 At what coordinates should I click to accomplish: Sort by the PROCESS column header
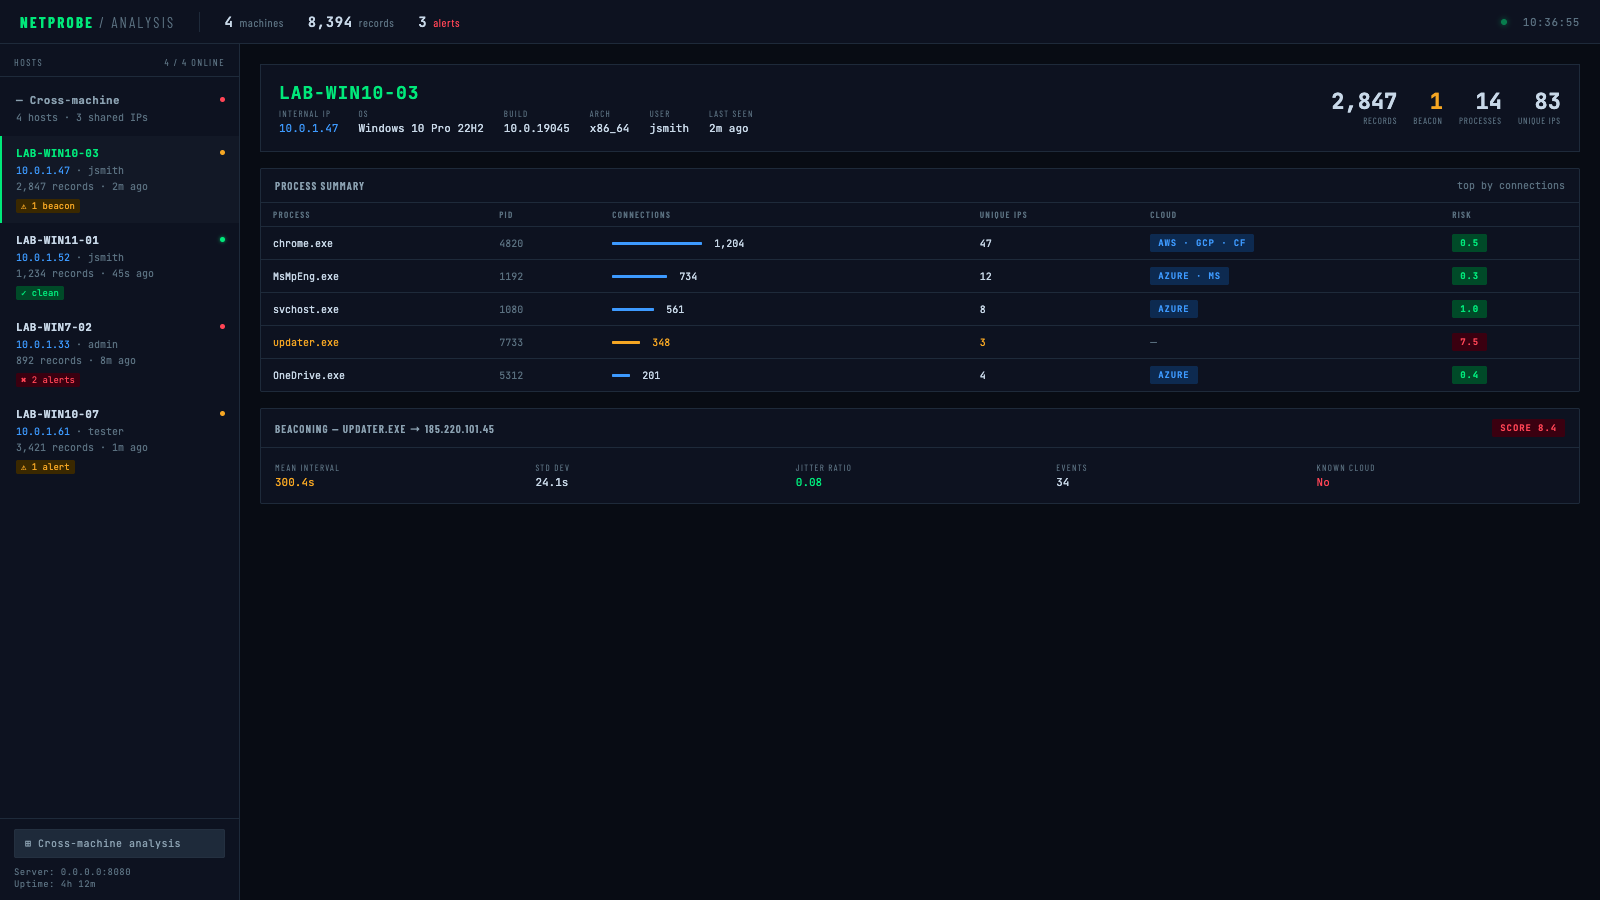(x=291, y=215)
